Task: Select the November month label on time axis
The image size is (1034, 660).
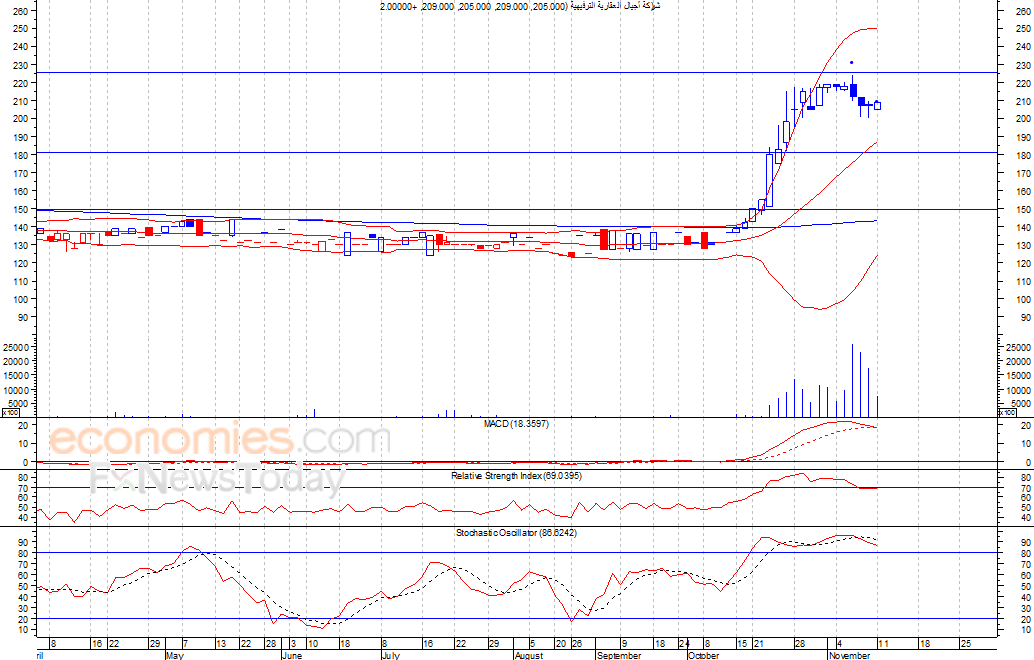Action: coord(849,655)
